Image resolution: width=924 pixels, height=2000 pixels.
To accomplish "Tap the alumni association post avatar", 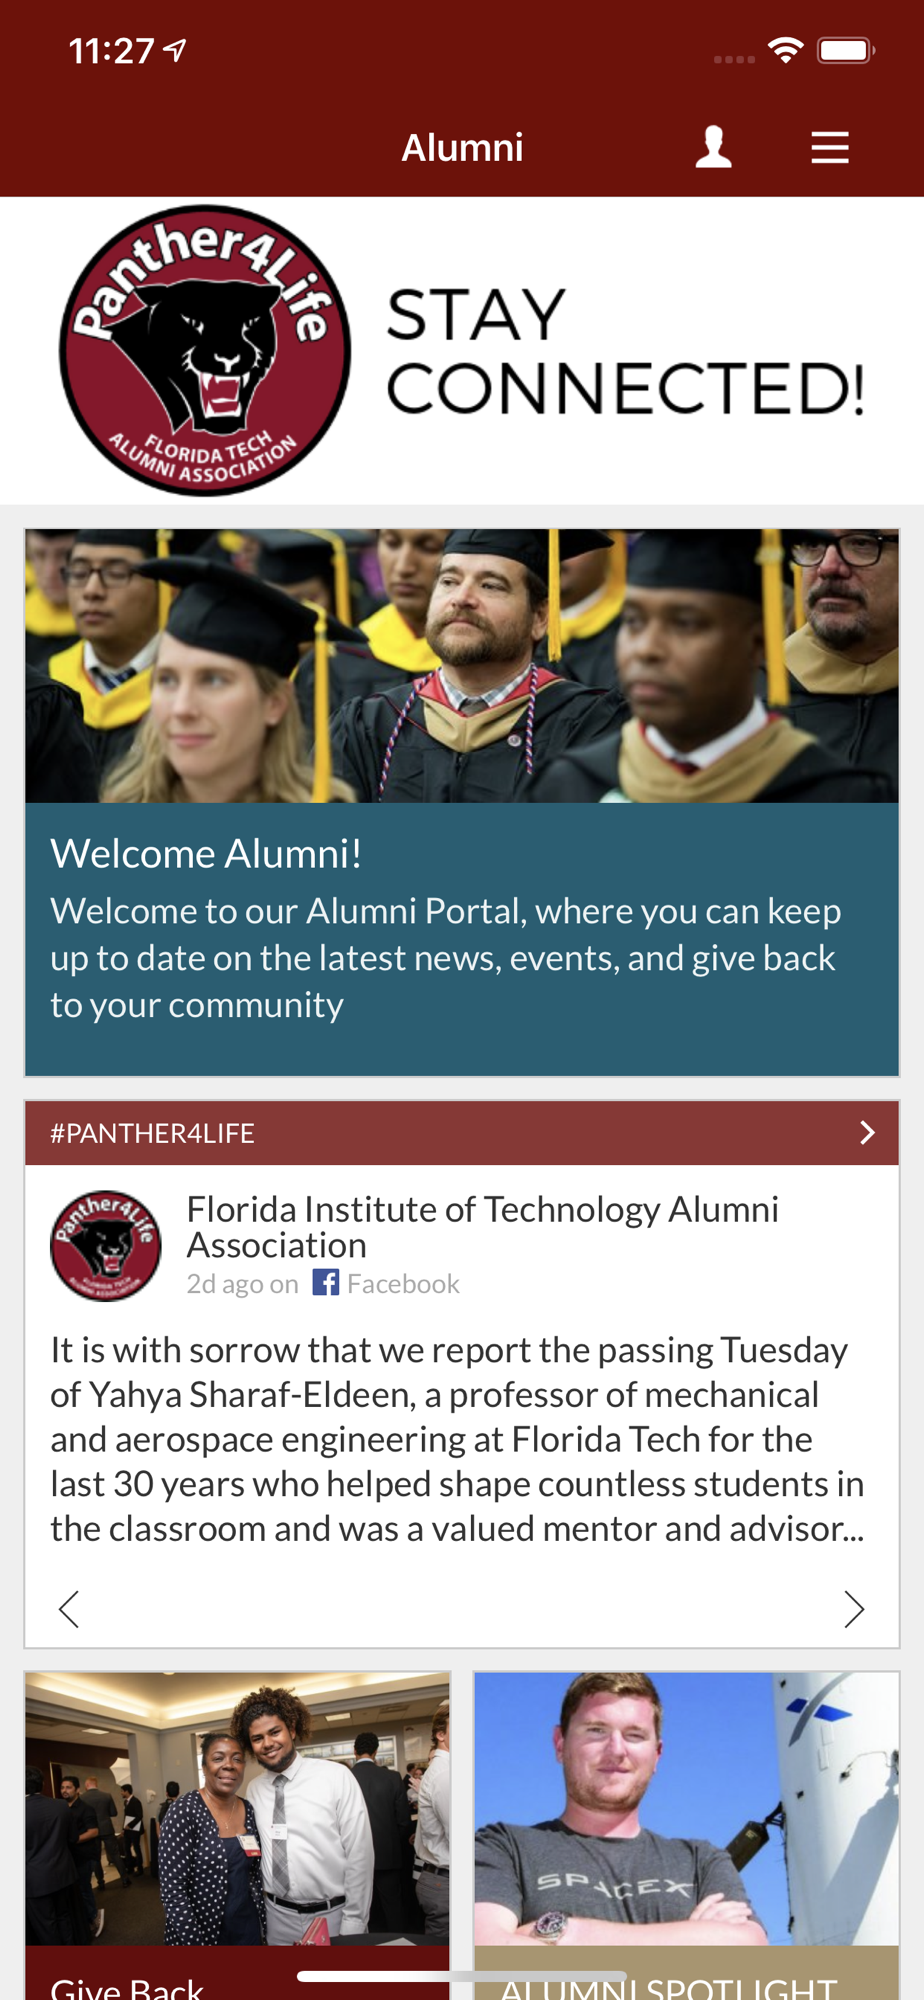I will [106, 1245].
